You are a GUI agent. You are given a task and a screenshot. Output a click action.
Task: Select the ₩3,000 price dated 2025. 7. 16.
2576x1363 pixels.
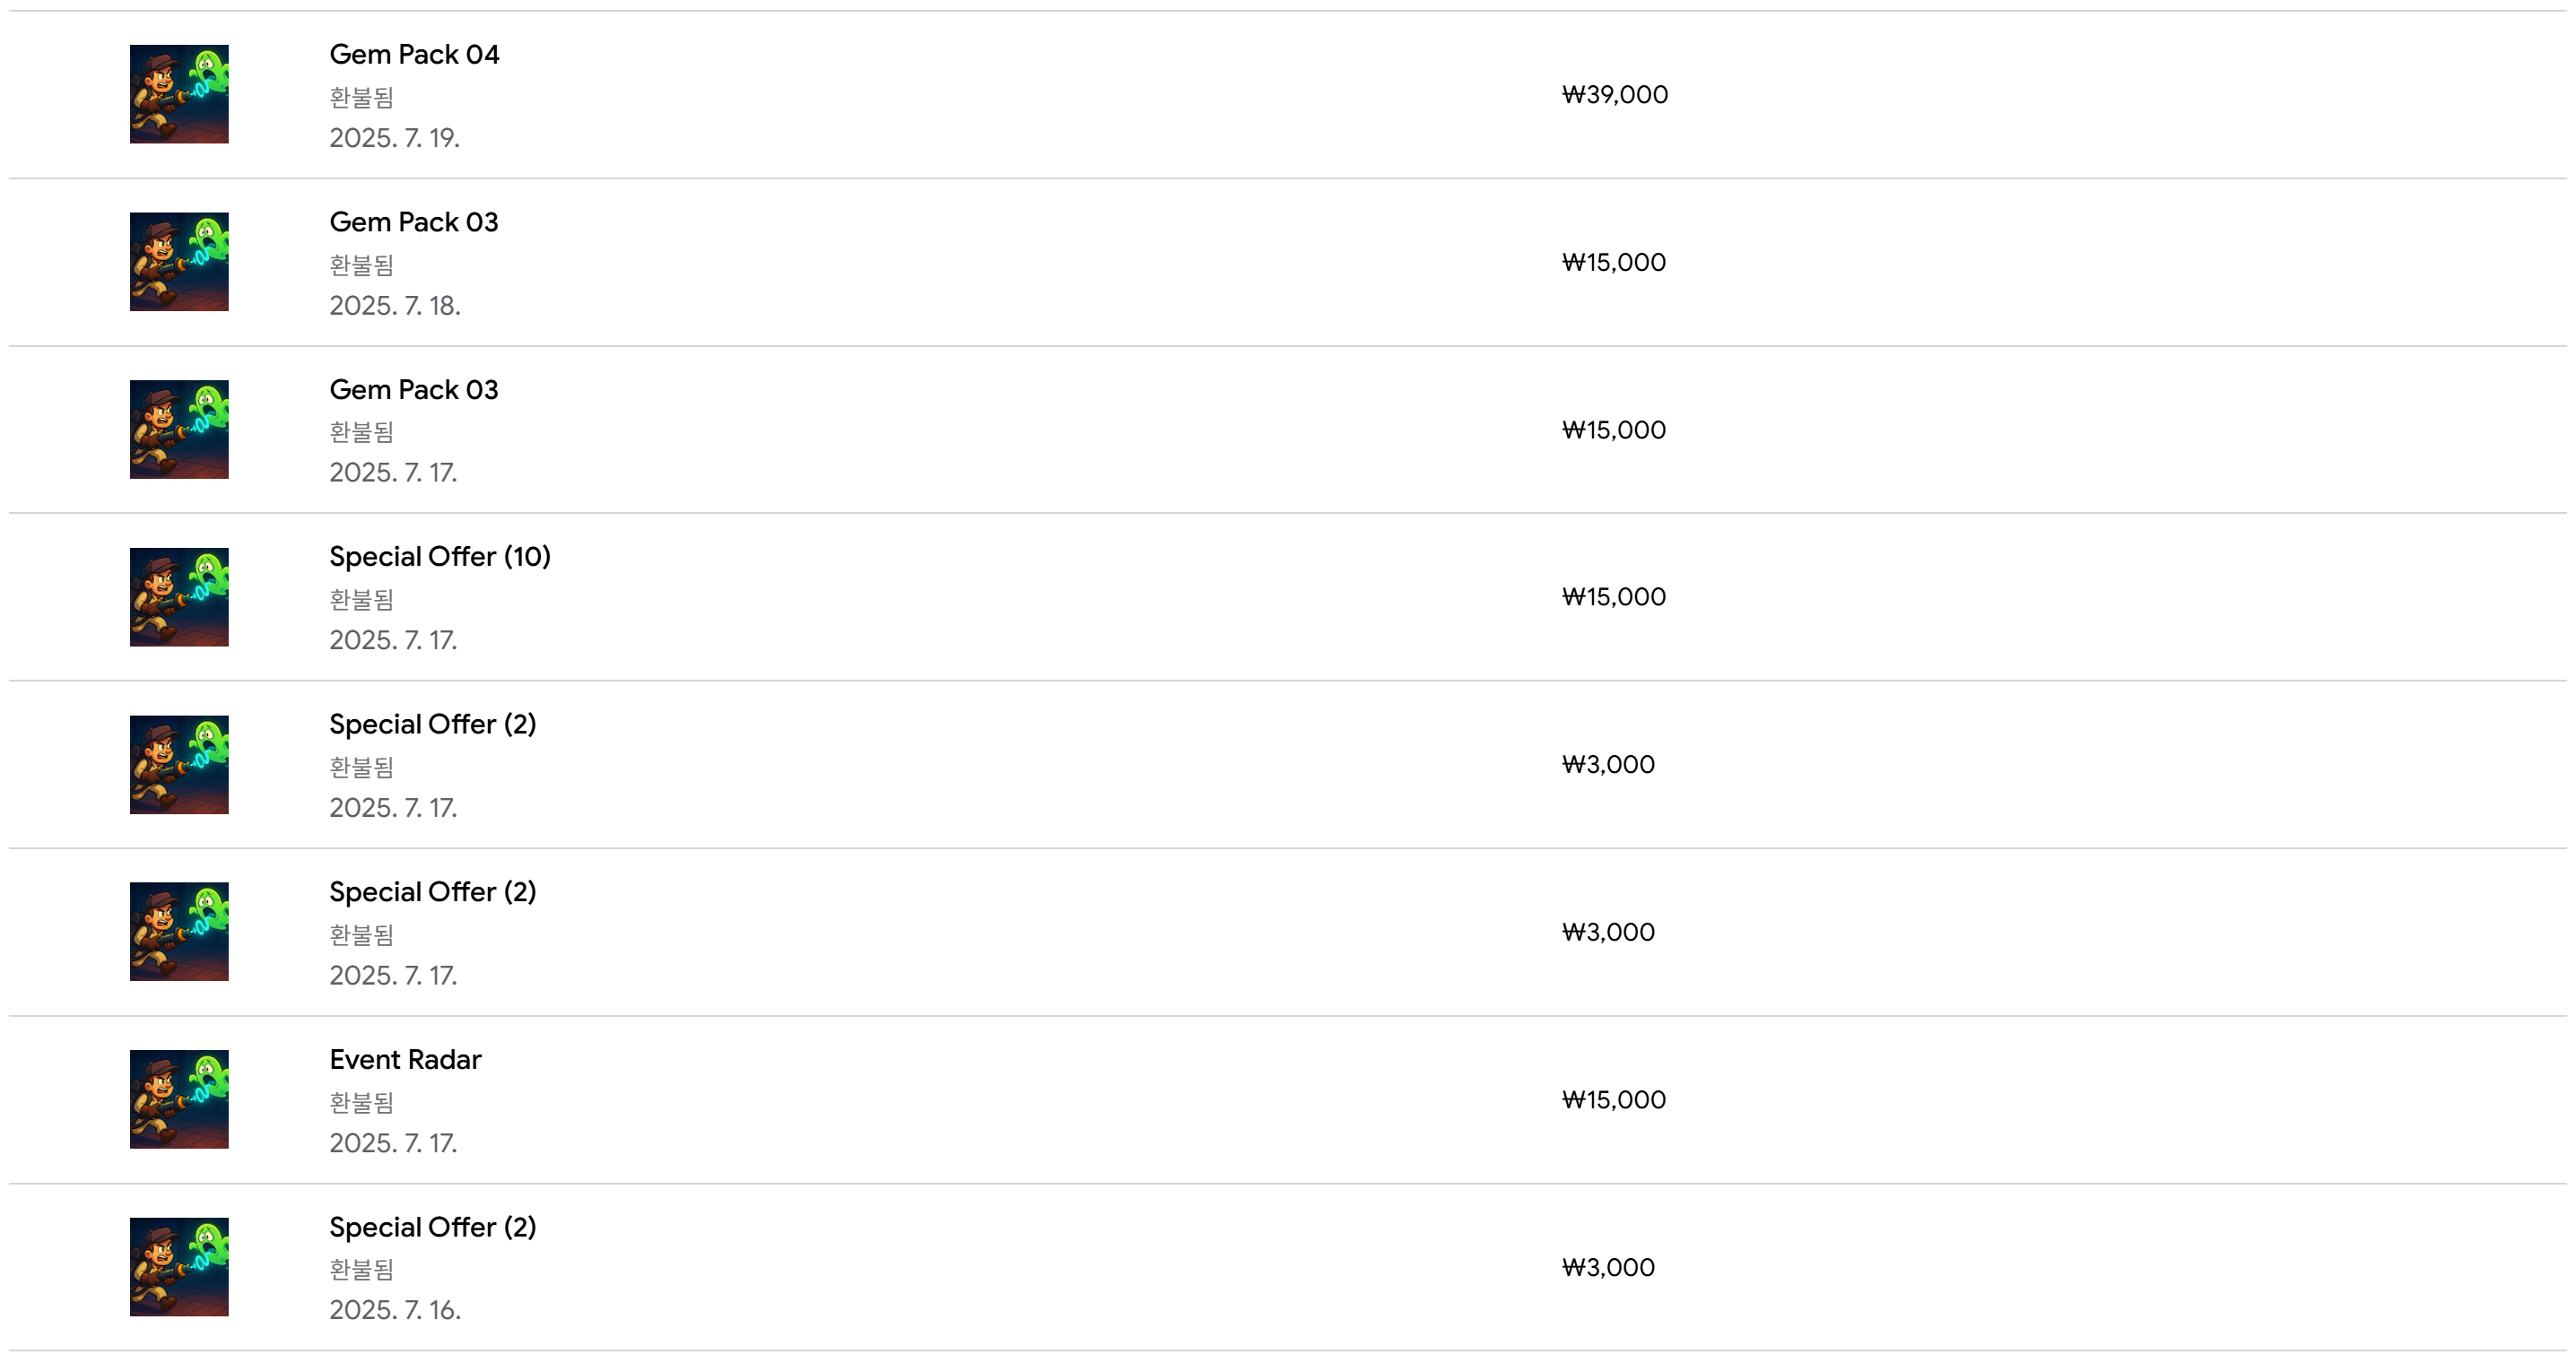(1608, 1268)
